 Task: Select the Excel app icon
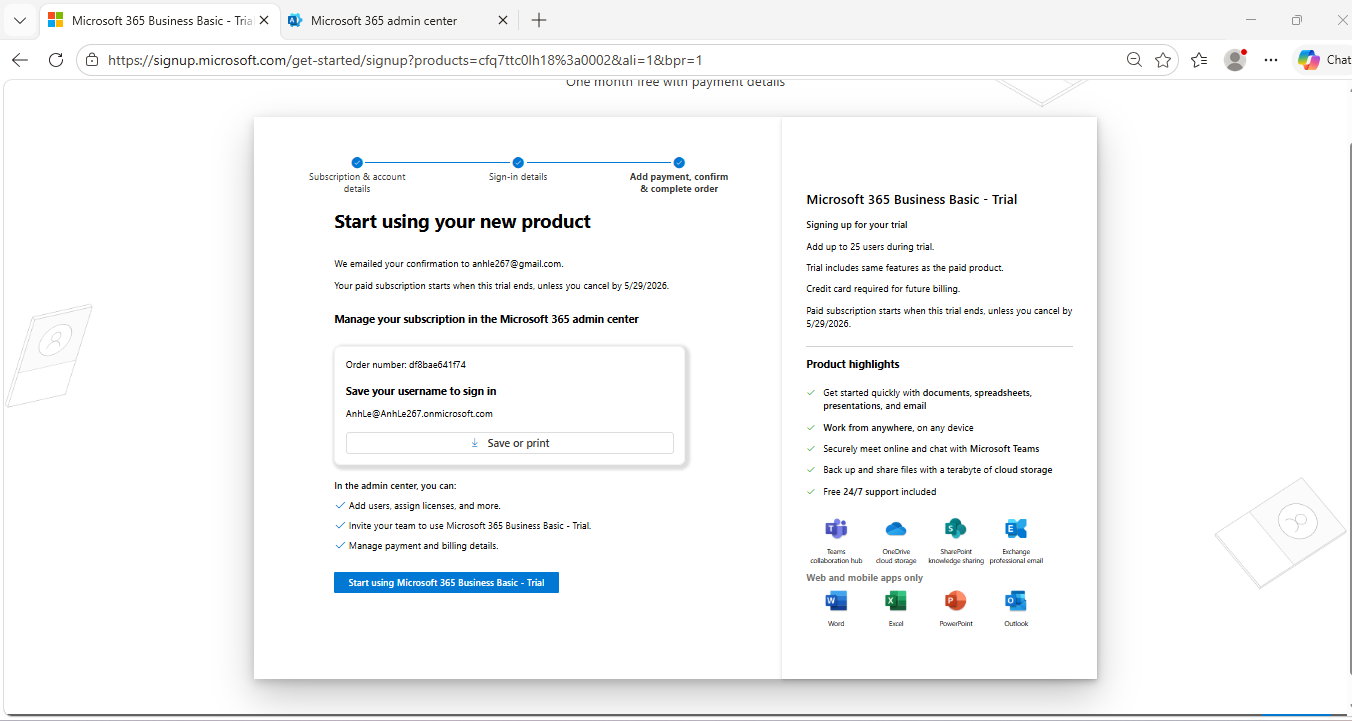click(x=896, y=601)
